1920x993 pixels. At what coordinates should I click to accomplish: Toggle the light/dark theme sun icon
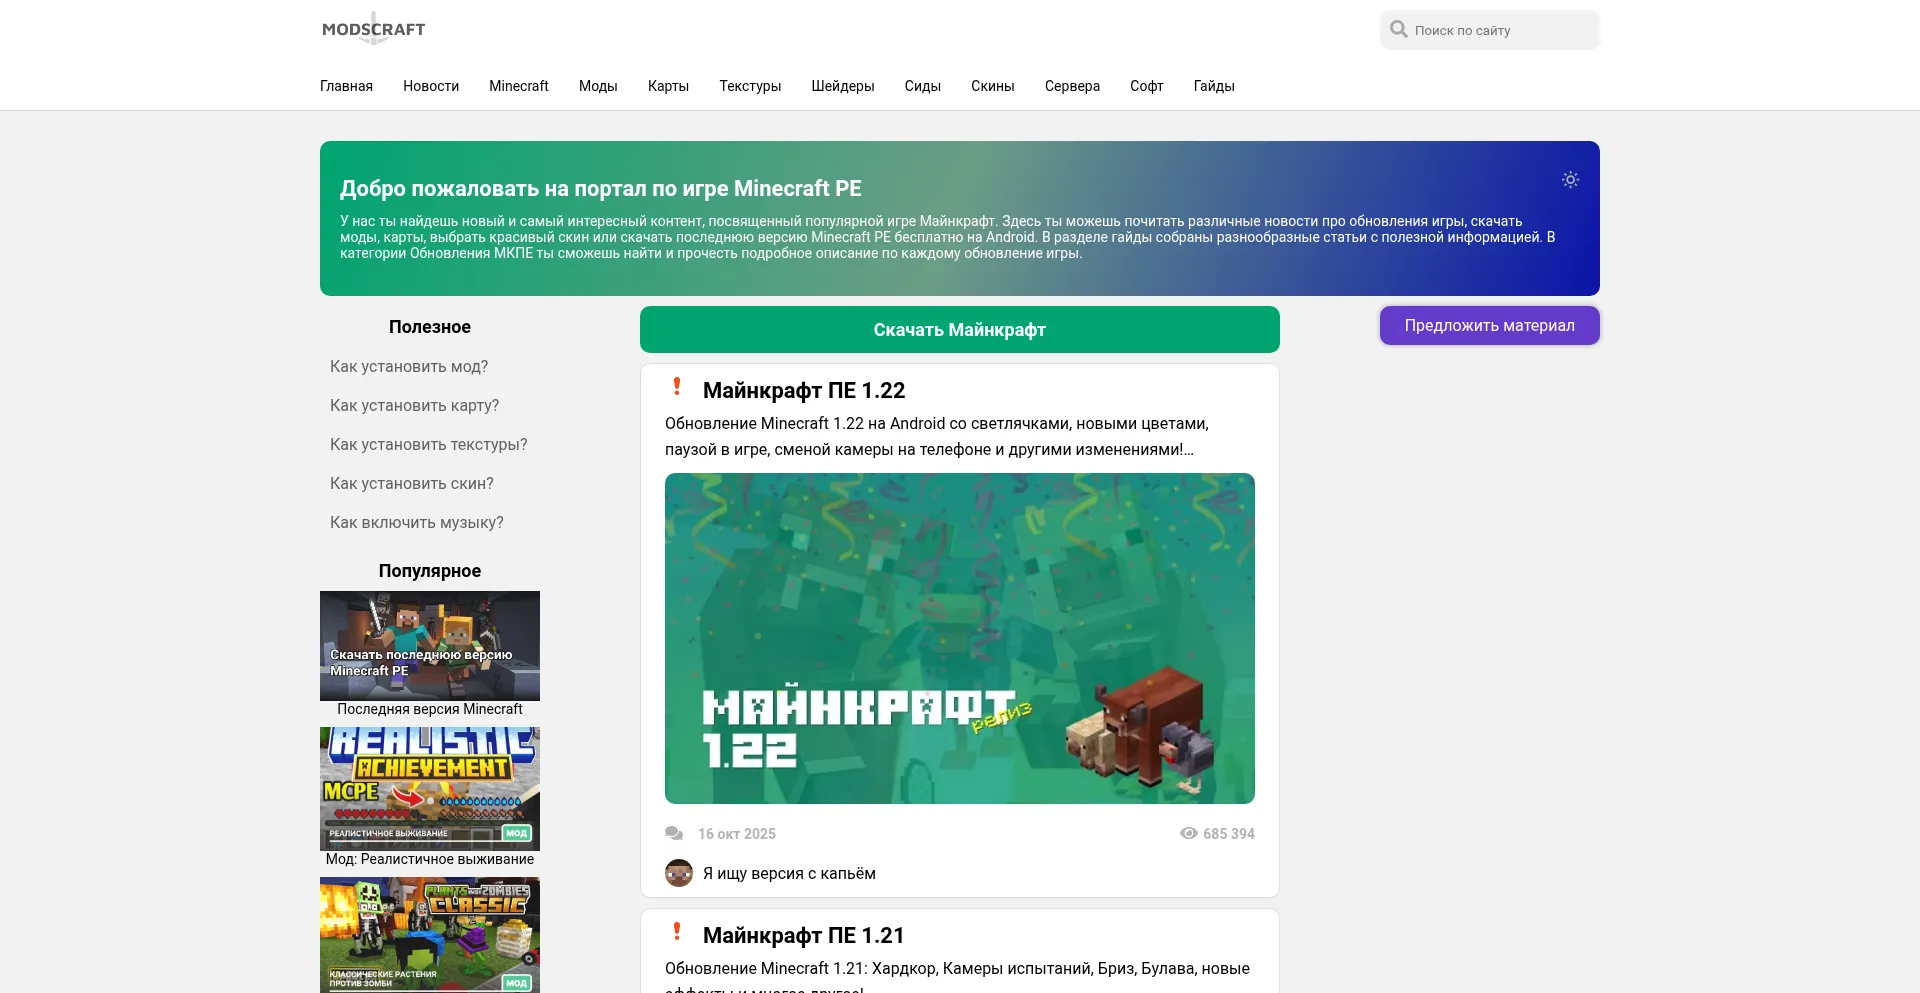pyautogui.click(x=1570, y=180)
